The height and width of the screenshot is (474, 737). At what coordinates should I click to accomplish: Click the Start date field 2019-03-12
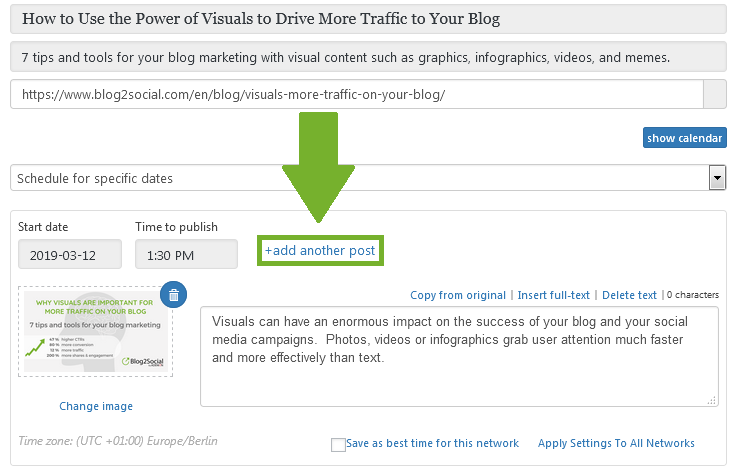tap(70, 254)
